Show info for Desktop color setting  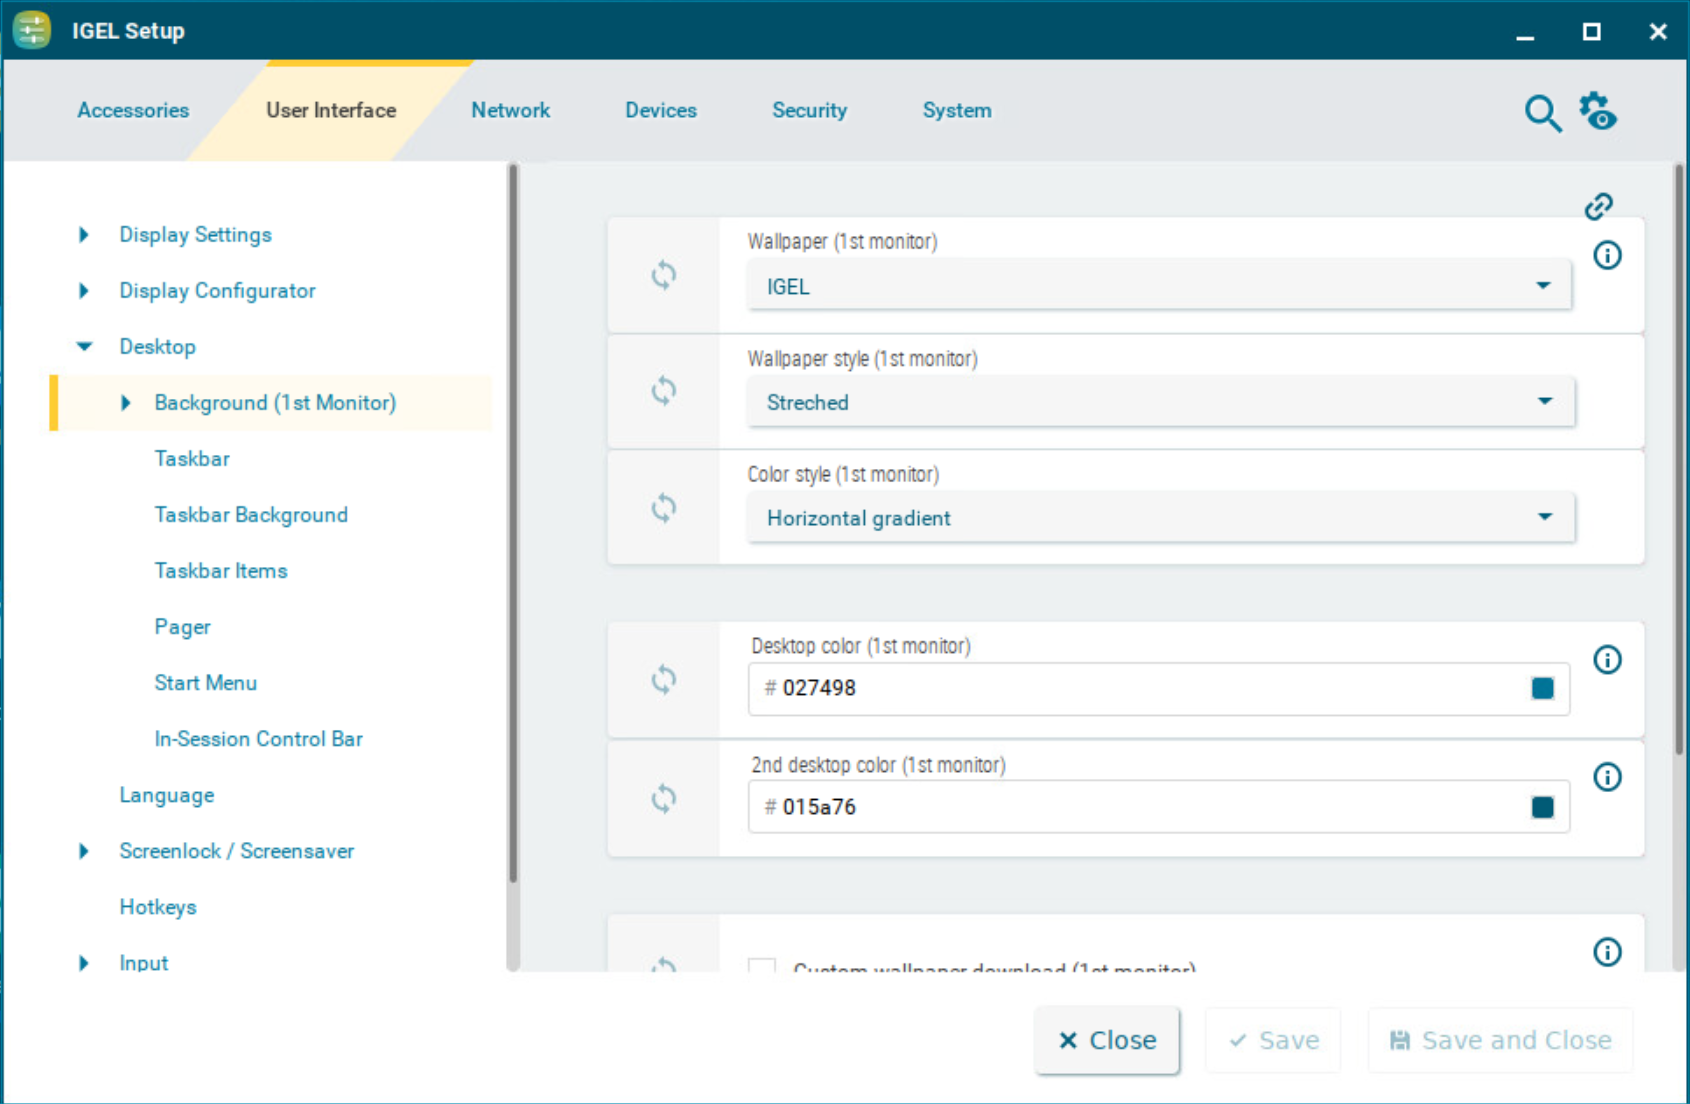1607,660
